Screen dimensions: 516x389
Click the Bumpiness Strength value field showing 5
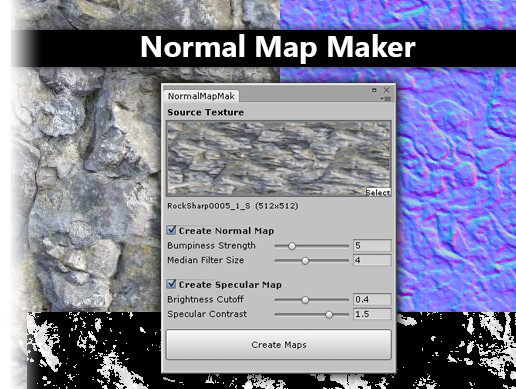[x=372, y=246]
